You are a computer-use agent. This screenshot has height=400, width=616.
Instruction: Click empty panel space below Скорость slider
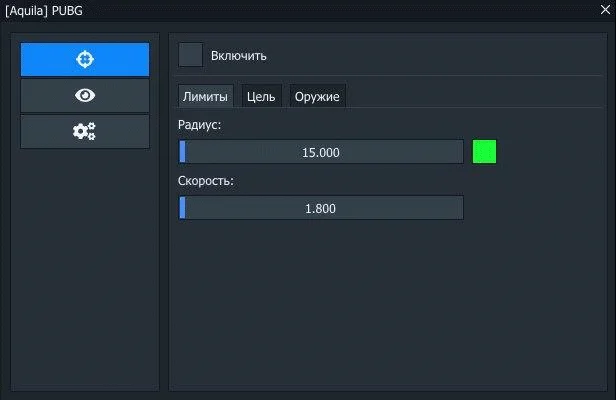tap(380, 300)
